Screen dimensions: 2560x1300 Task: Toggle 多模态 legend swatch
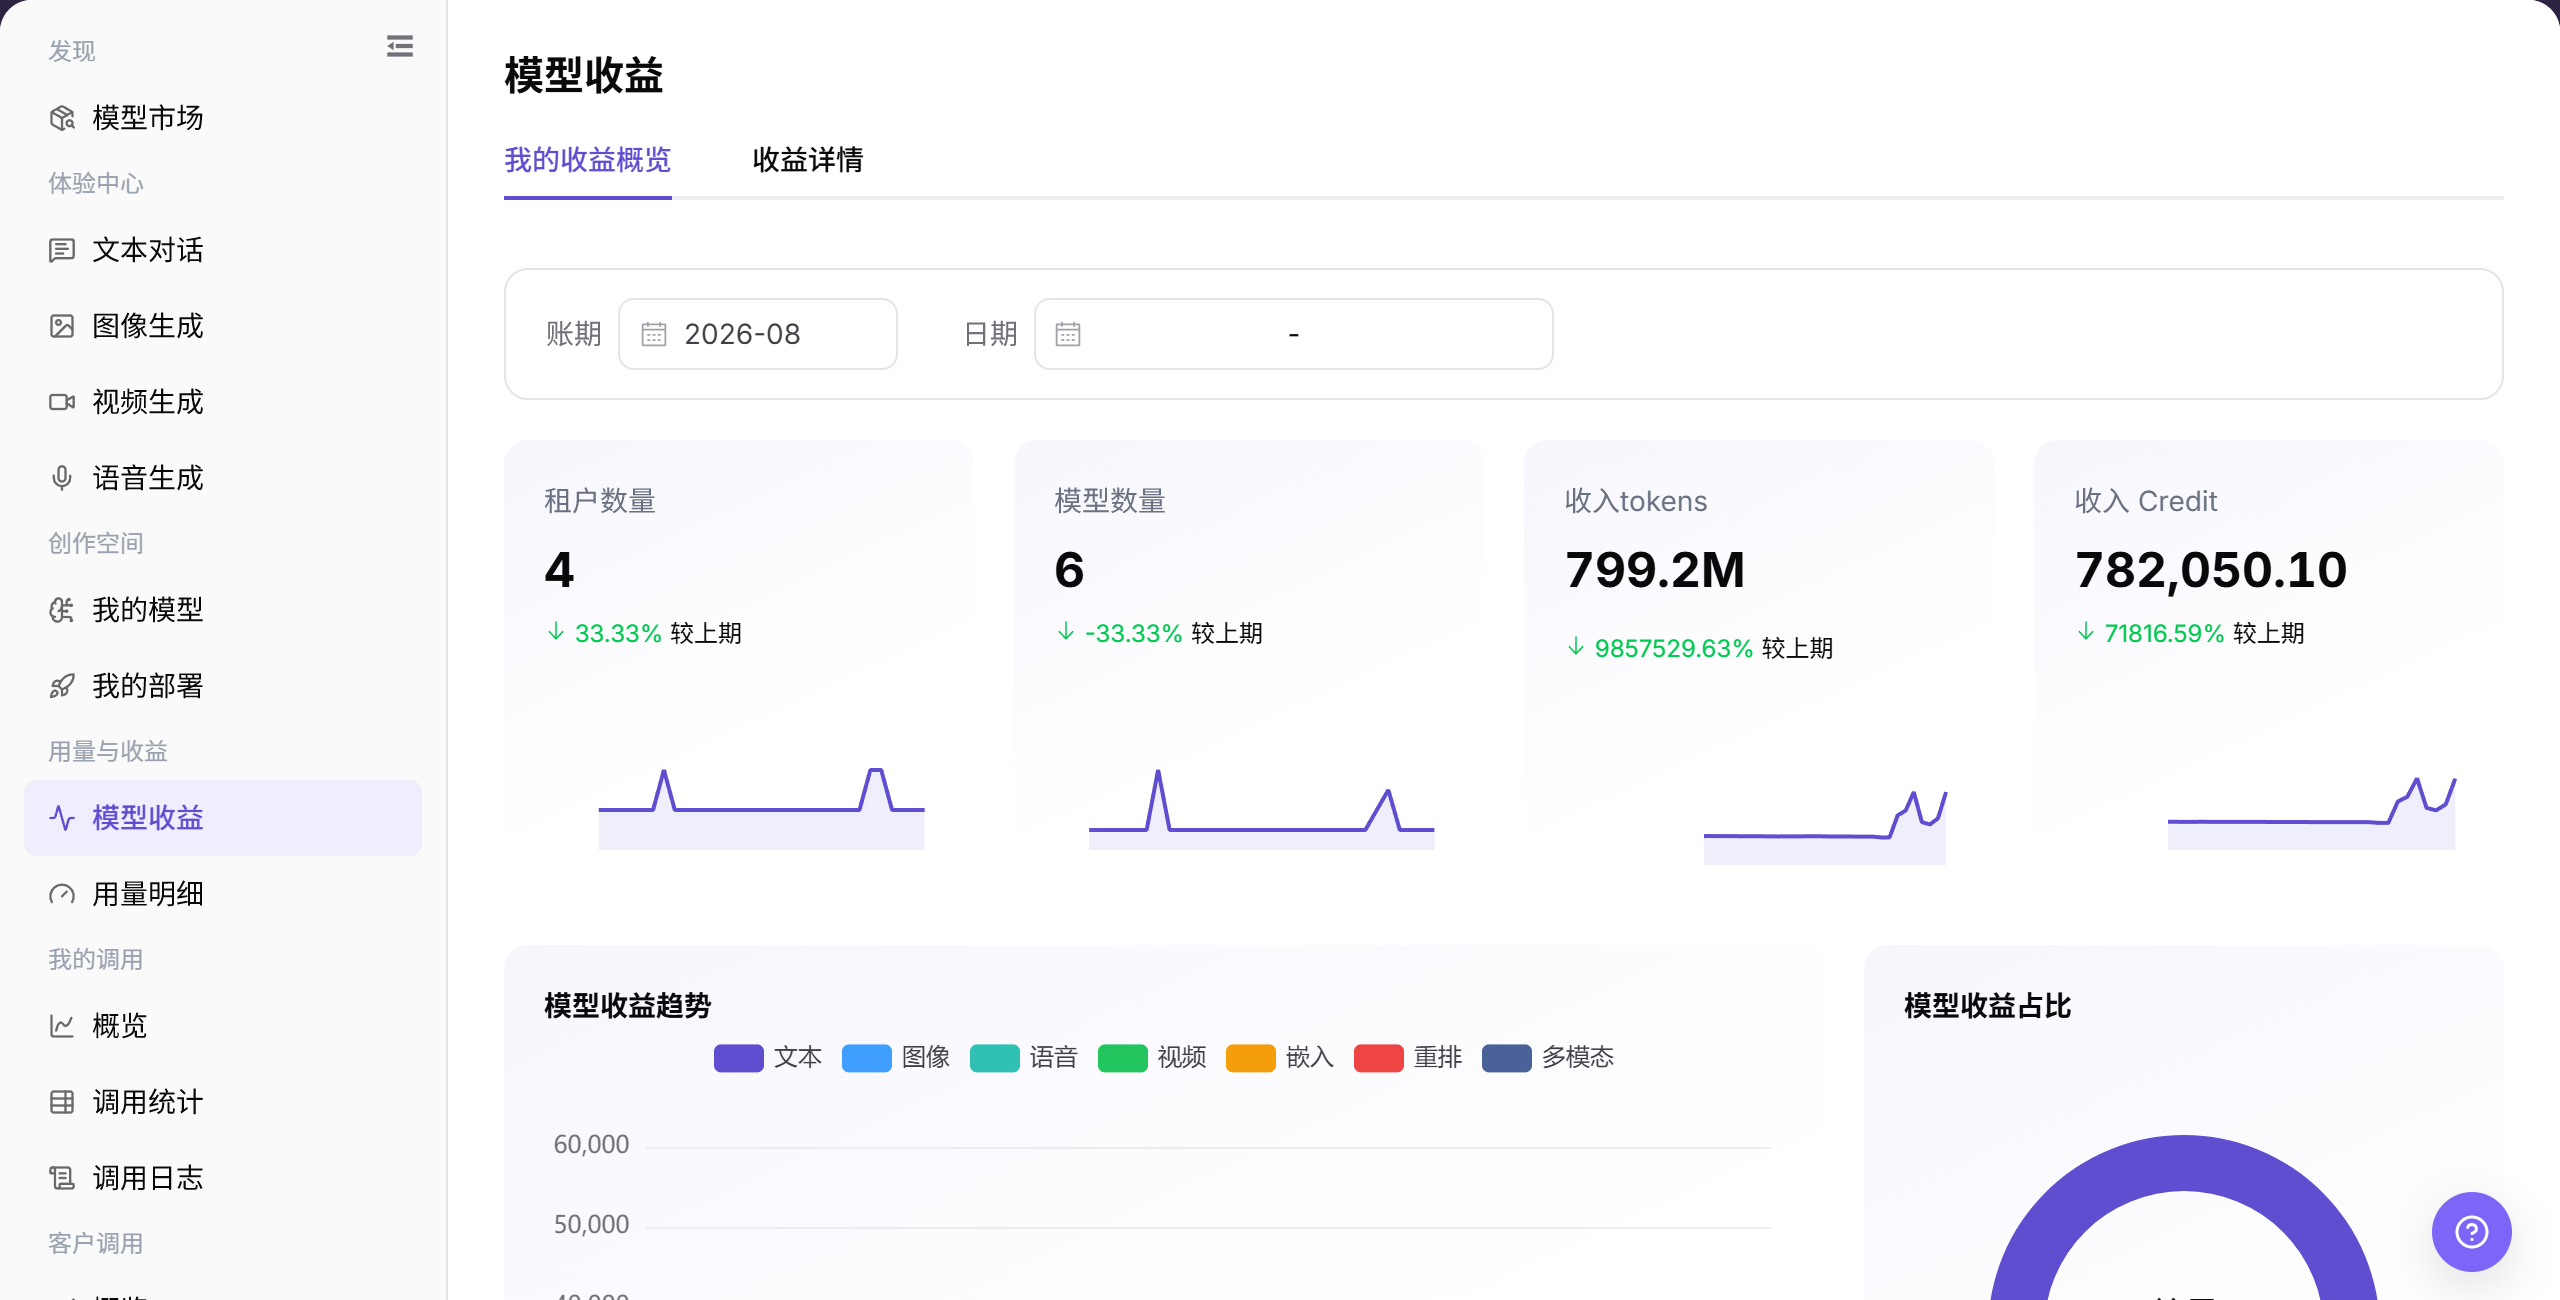pyautogui.click(x=1506, y=1058)
